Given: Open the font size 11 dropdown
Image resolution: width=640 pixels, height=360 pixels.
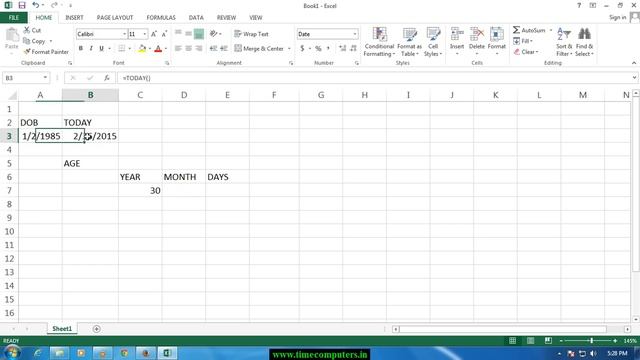Looking at the screenshot, I should tap(144, 34).
